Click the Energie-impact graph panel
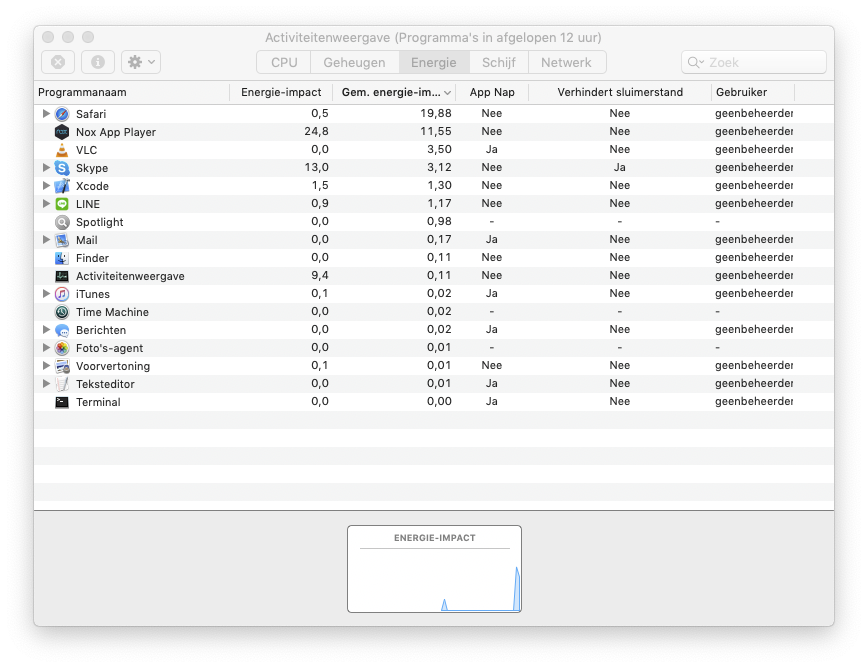868x668 pixels. click(435, 569)
